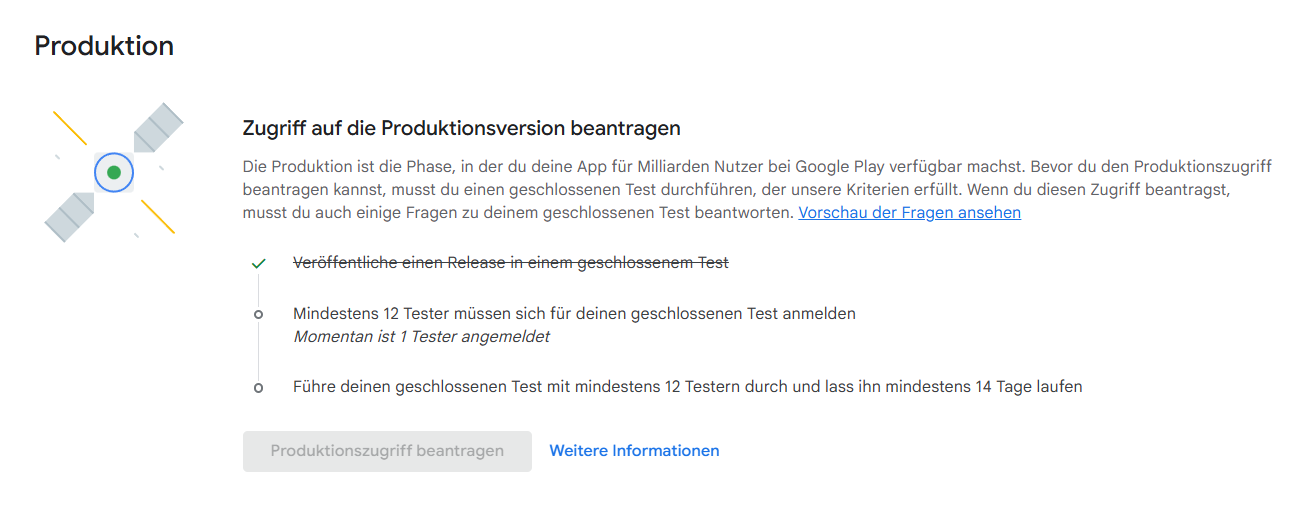Click the "Zugriff auf die Produktionsversion beantragen" heading

tap(461, 128)
